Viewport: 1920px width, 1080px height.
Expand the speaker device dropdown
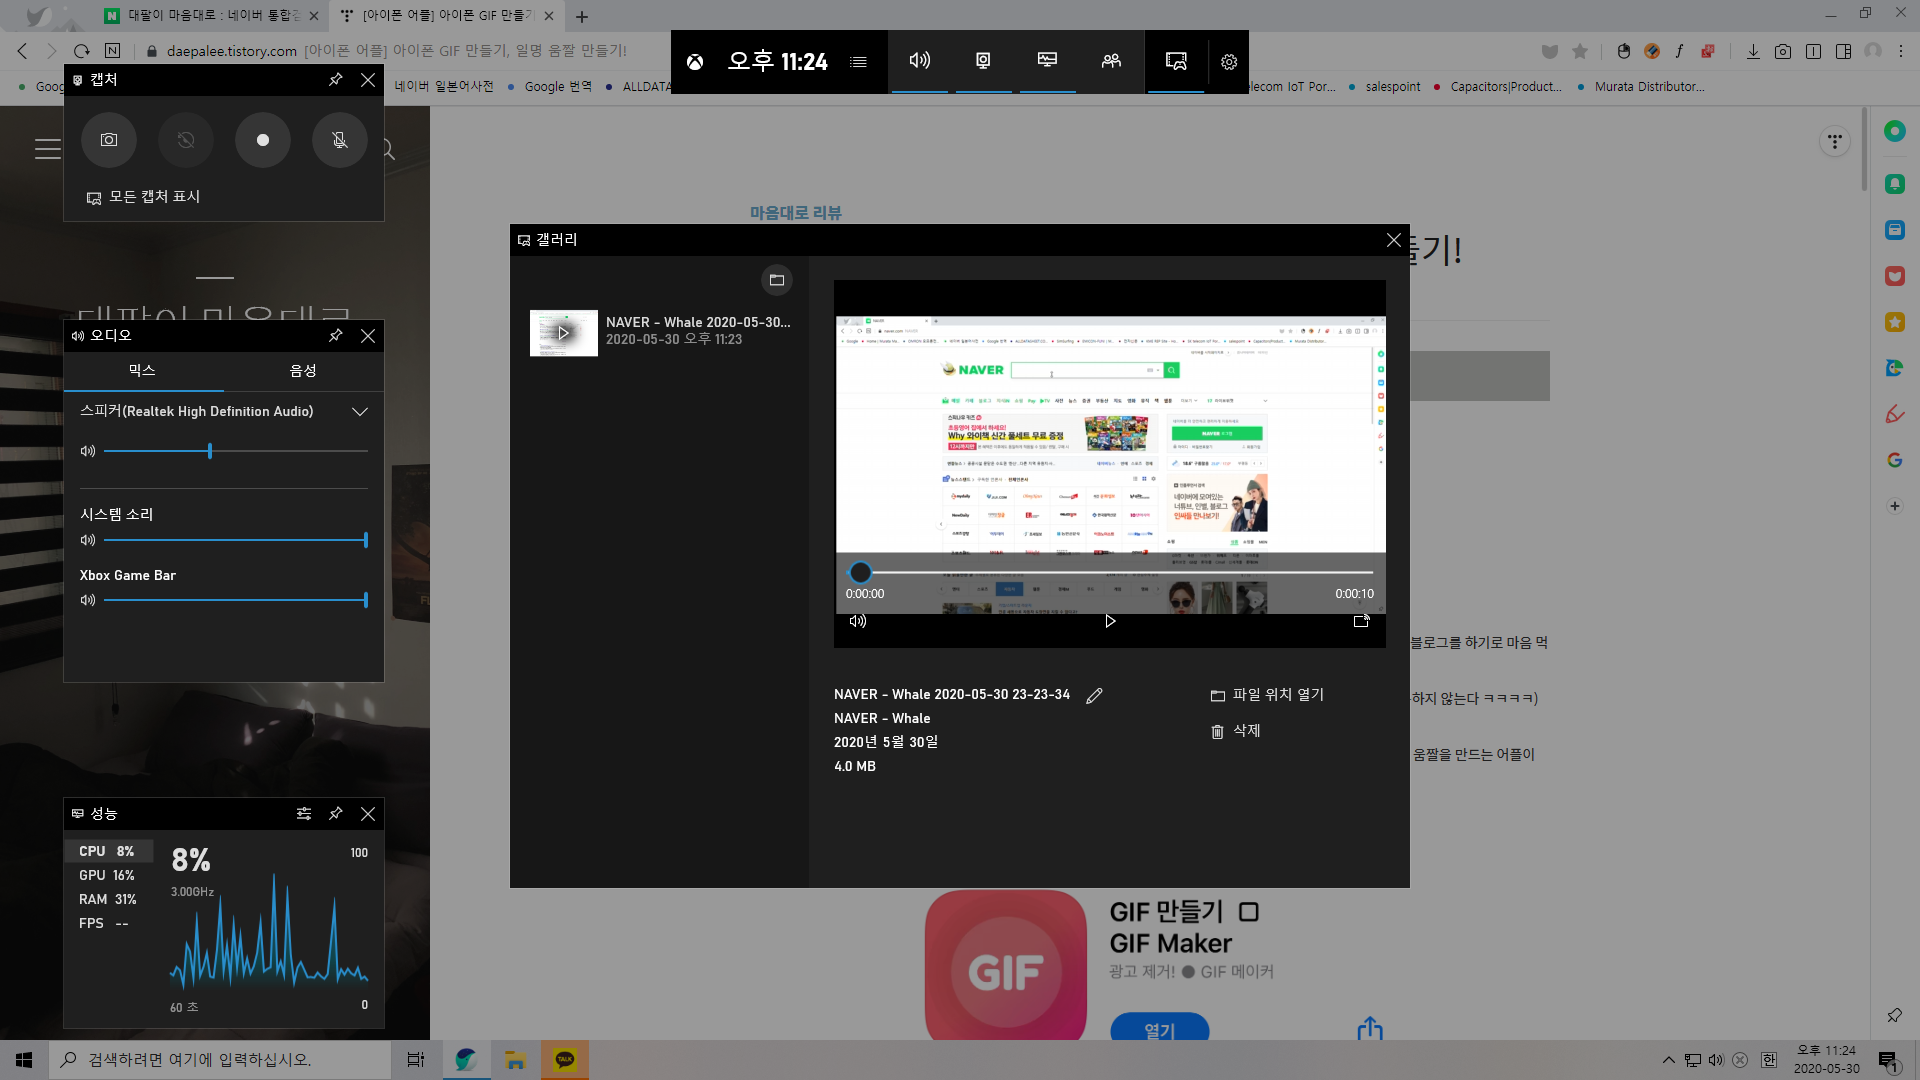(360, 412)
